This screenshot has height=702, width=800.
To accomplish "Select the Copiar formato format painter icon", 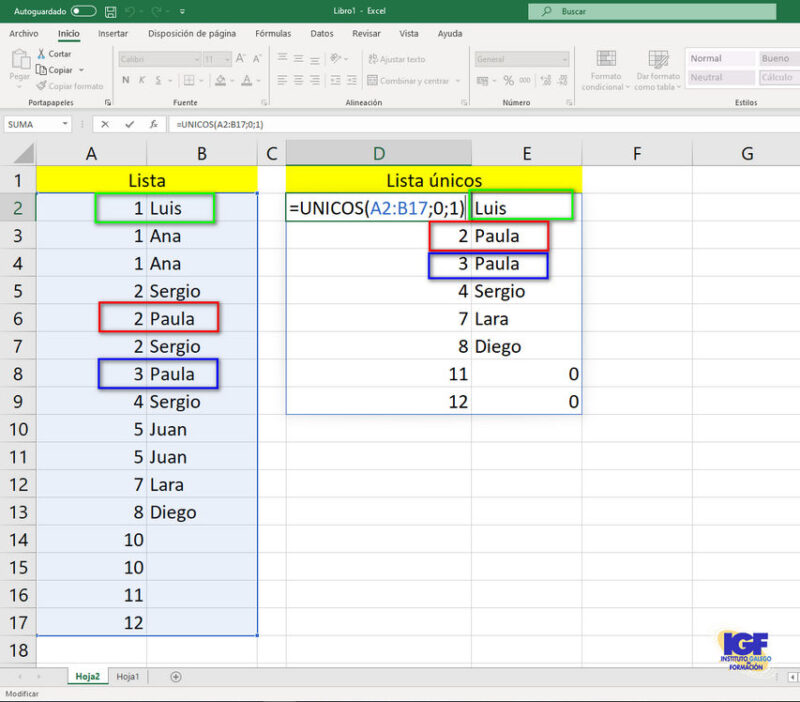I will tap(42, 84).
